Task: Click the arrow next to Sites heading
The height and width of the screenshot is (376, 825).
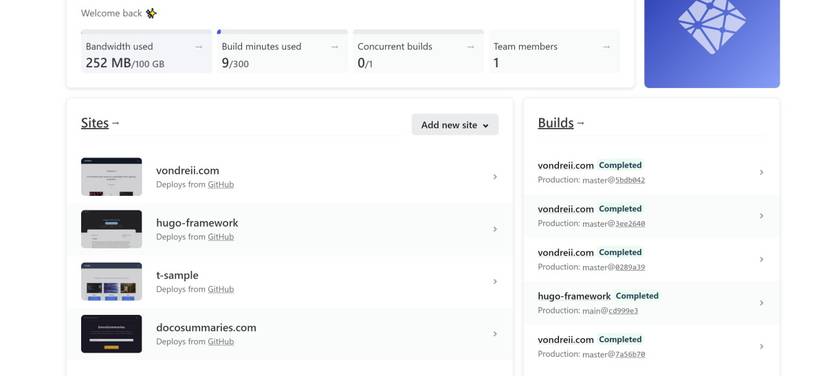Action: tap(116, 123)
